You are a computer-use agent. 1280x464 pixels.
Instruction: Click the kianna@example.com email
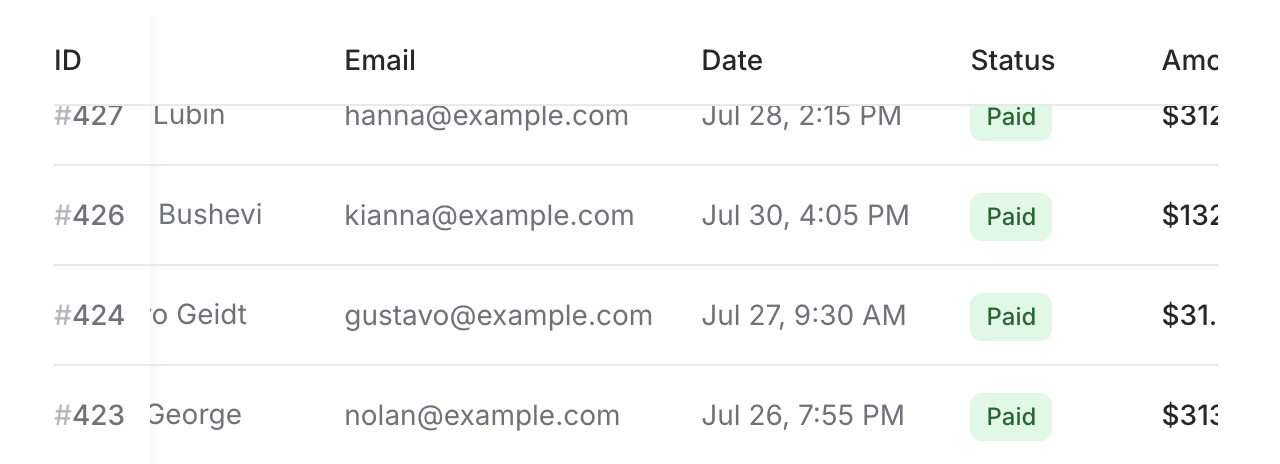489,216
